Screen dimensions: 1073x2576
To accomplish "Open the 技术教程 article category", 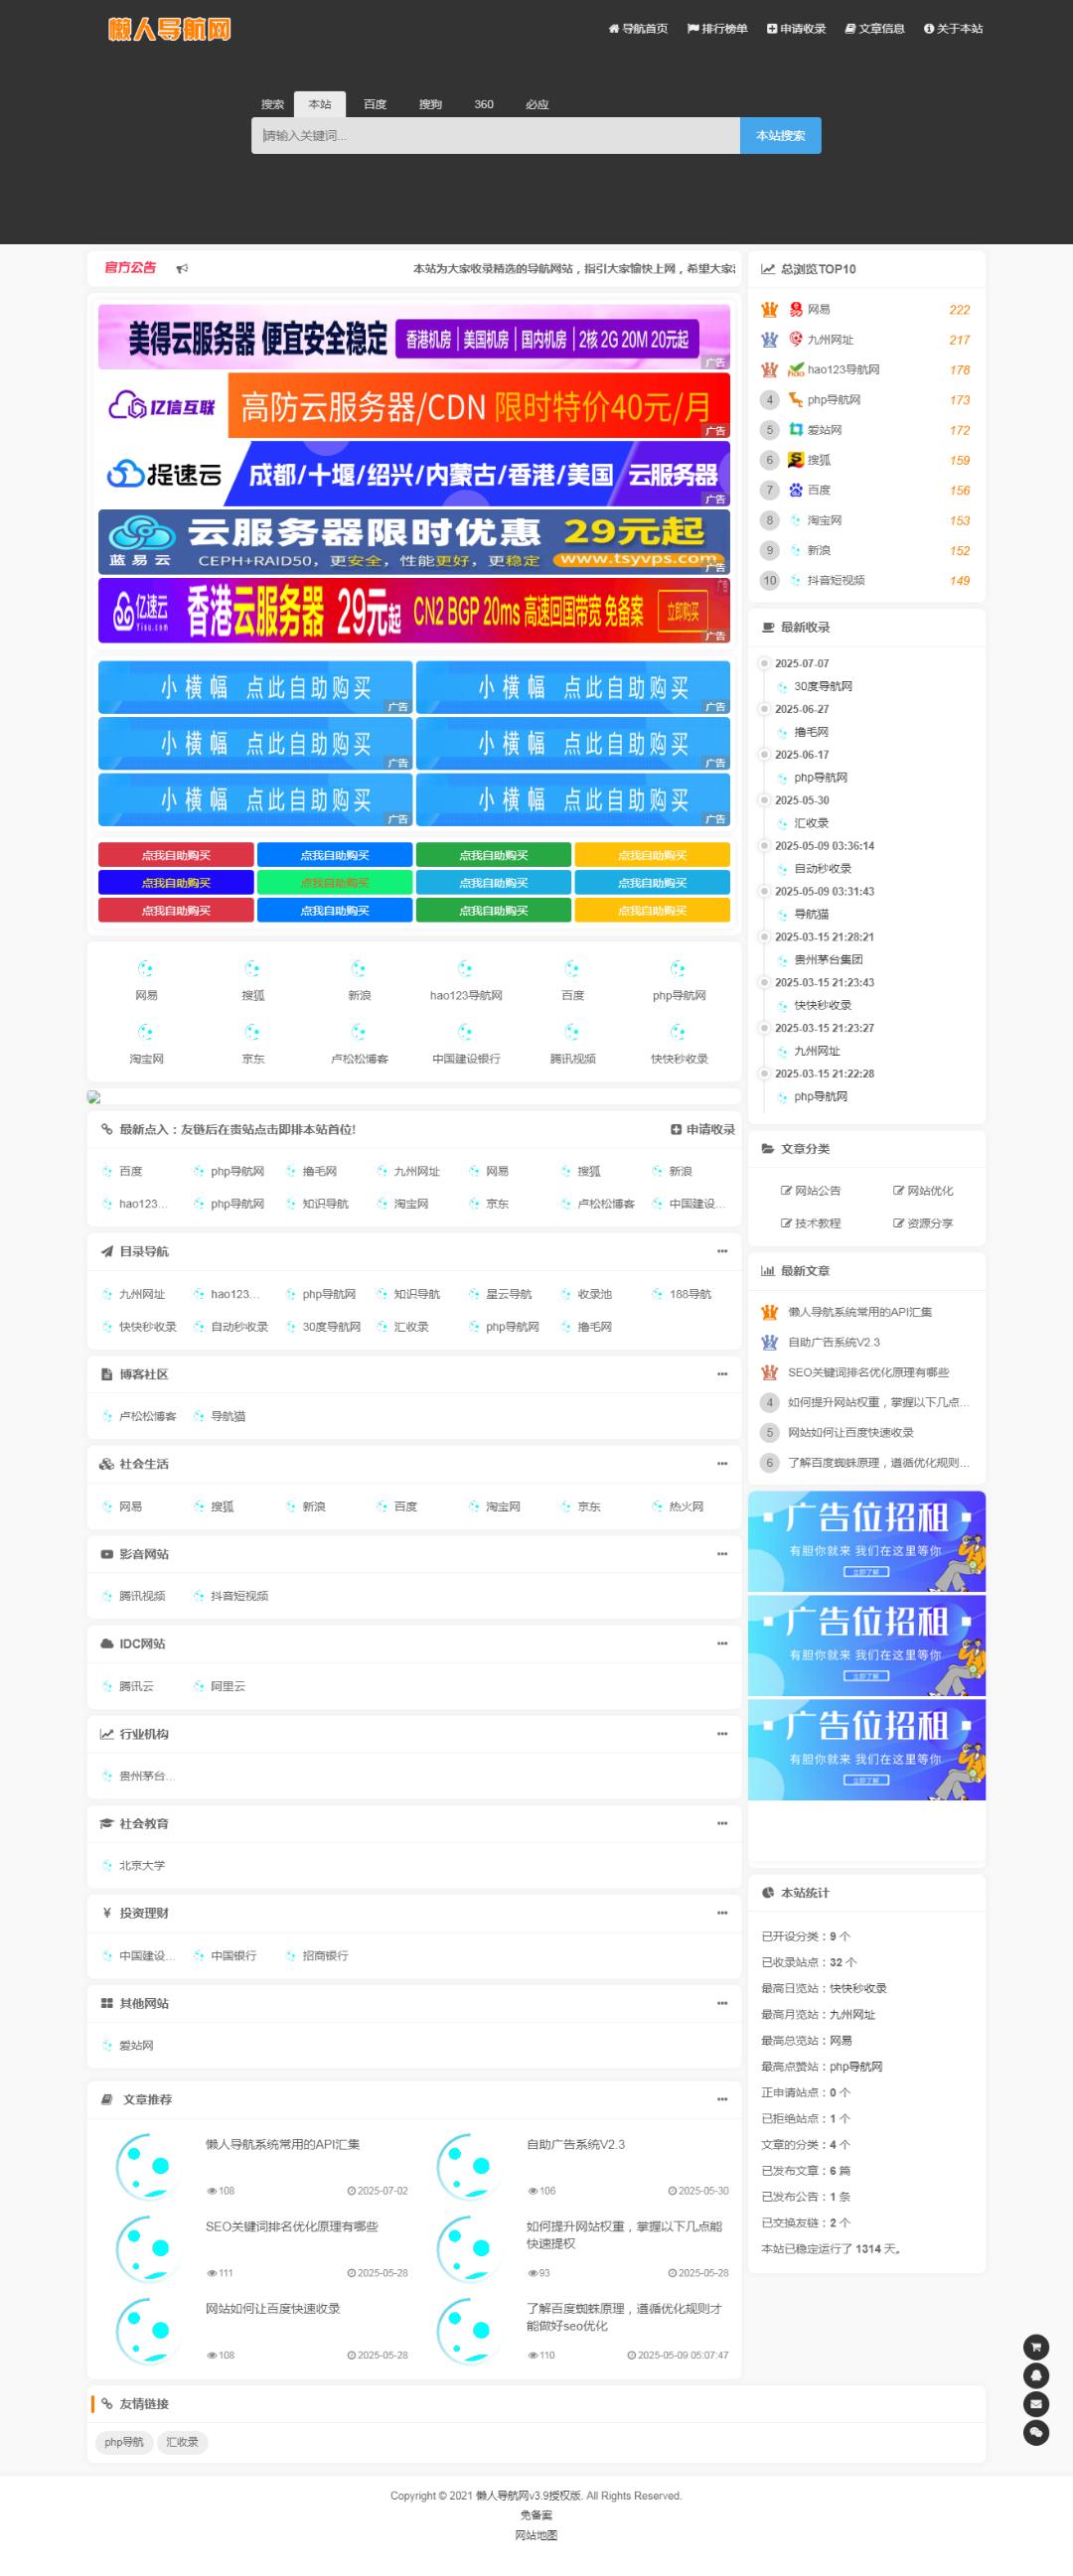I will [811, 1224].
